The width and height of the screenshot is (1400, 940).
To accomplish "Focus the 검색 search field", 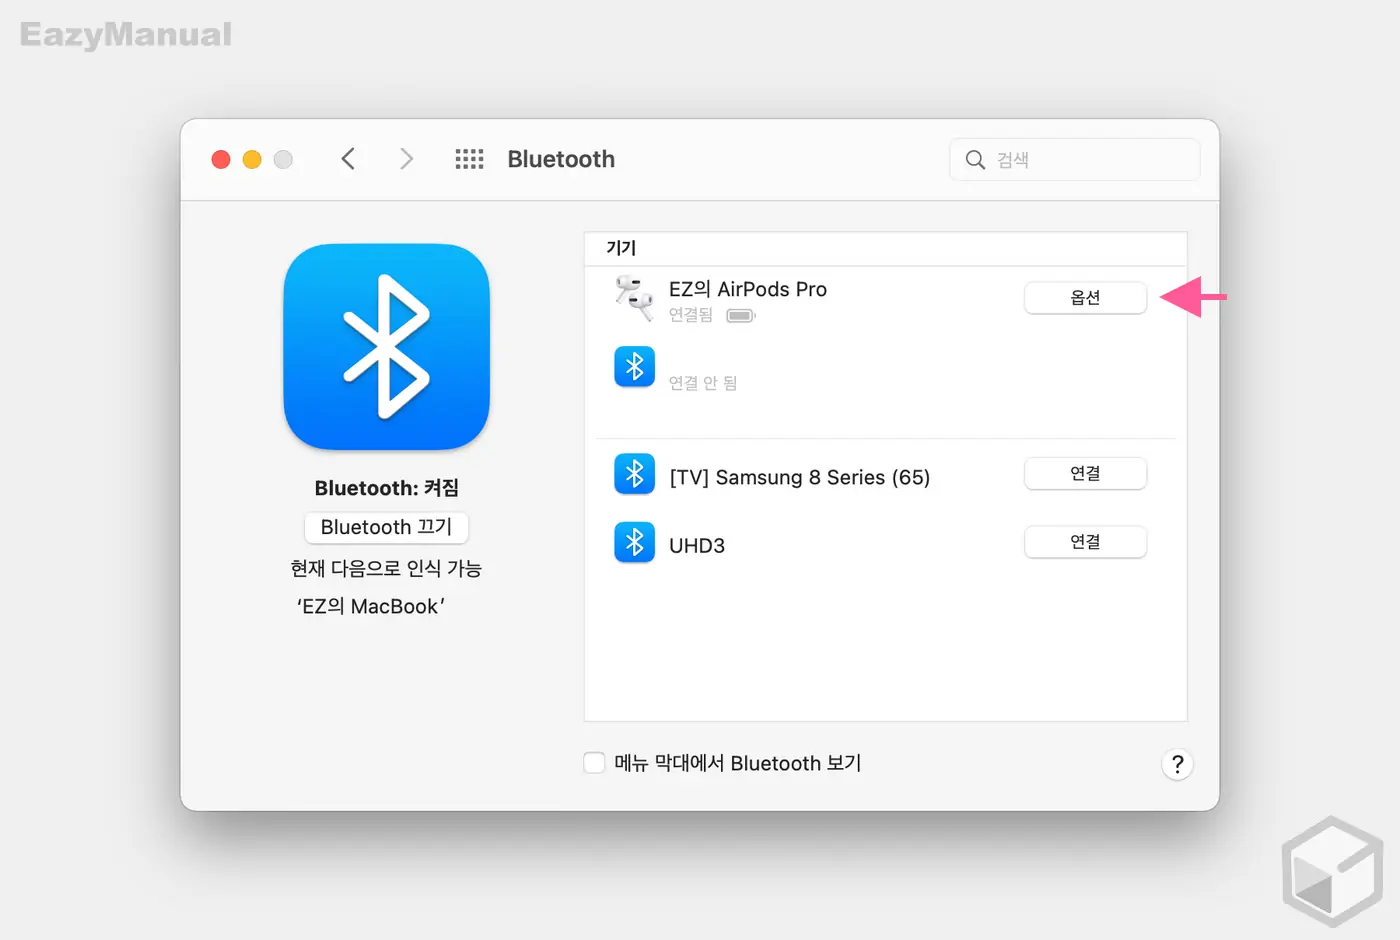I will (x=1075, y=160).
